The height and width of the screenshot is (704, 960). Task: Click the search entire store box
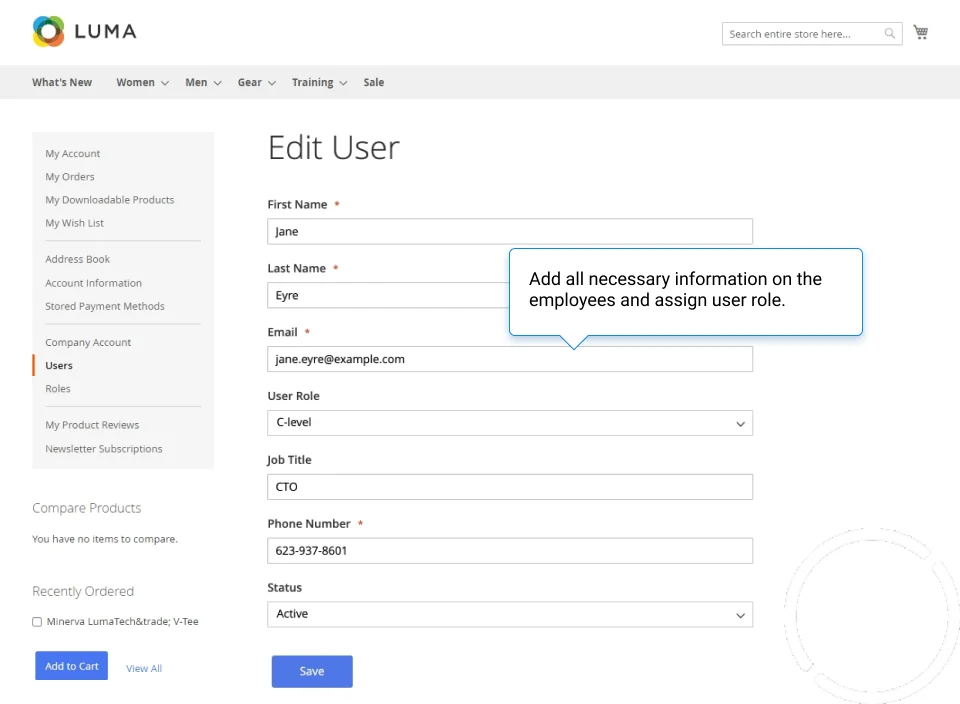pyautogui.click(x=802, y=34)
